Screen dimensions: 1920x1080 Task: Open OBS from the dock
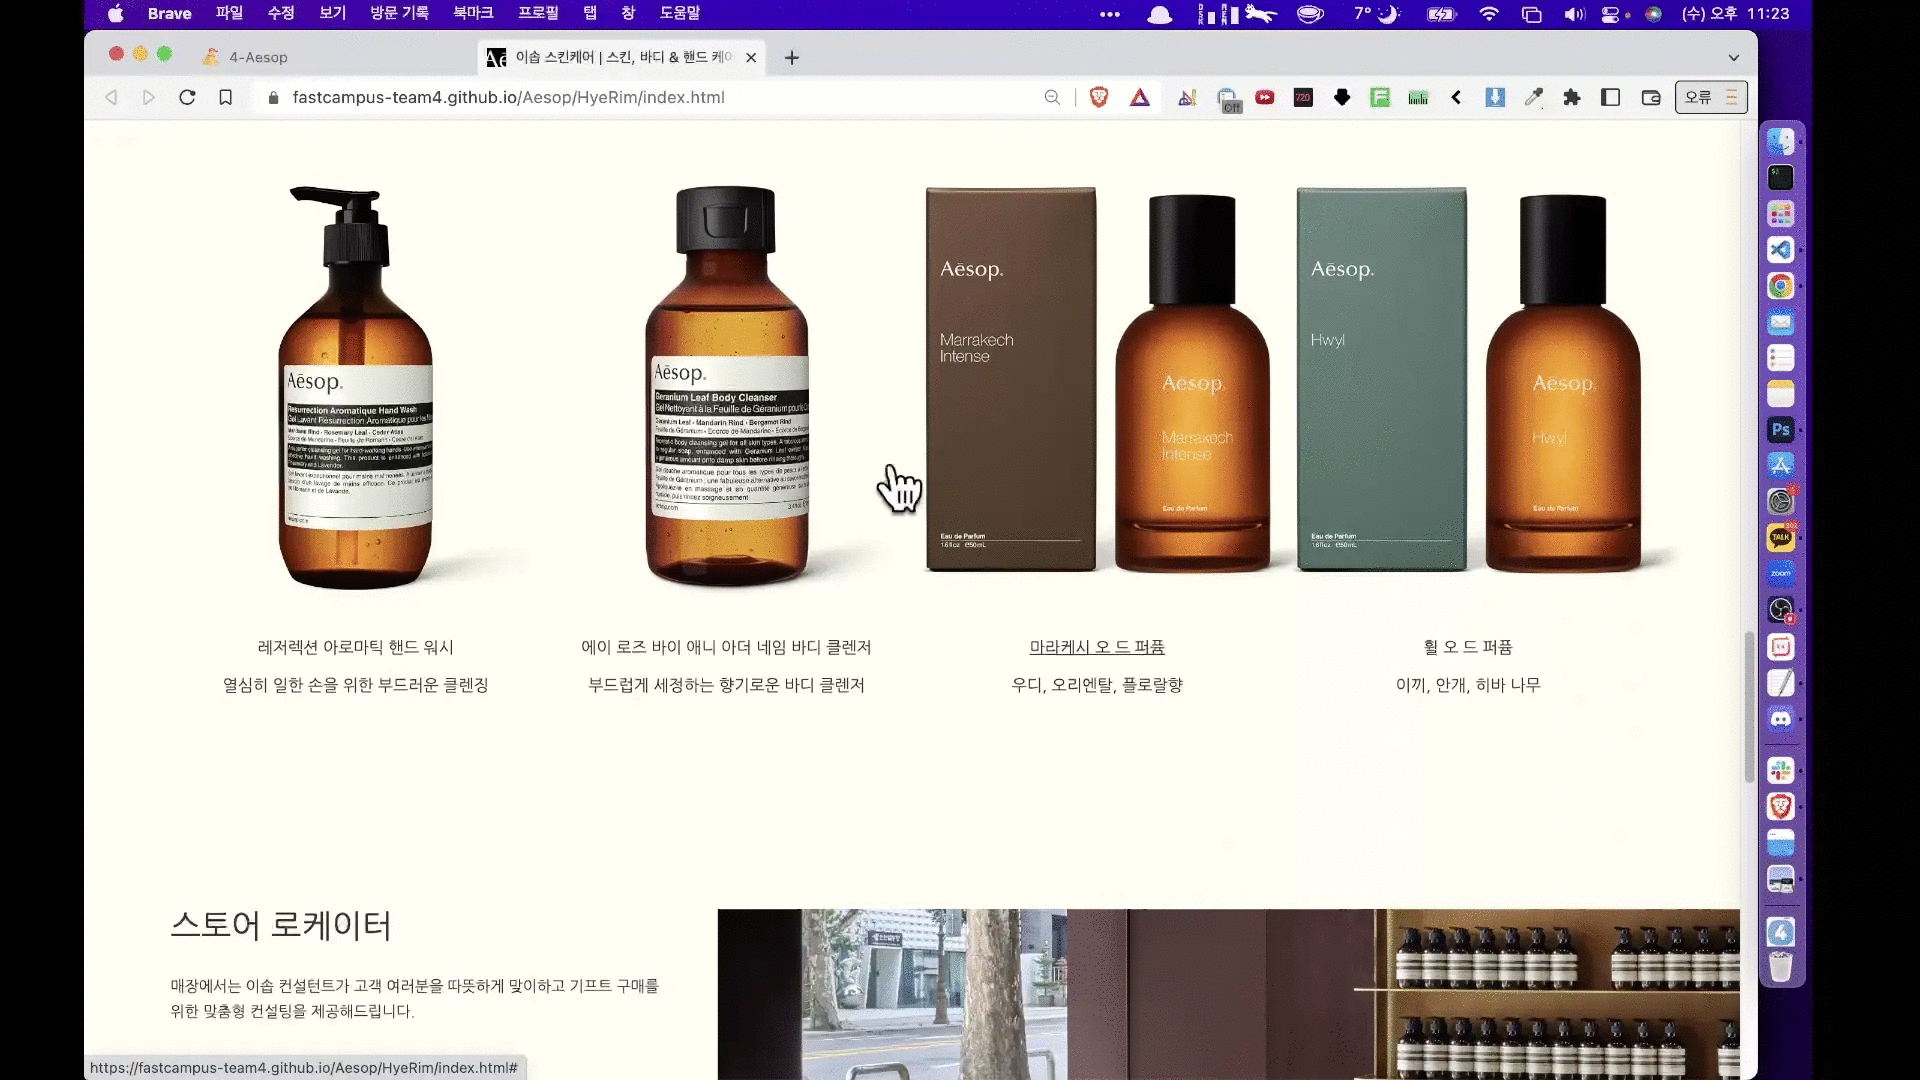click(x=1781, y=609)
